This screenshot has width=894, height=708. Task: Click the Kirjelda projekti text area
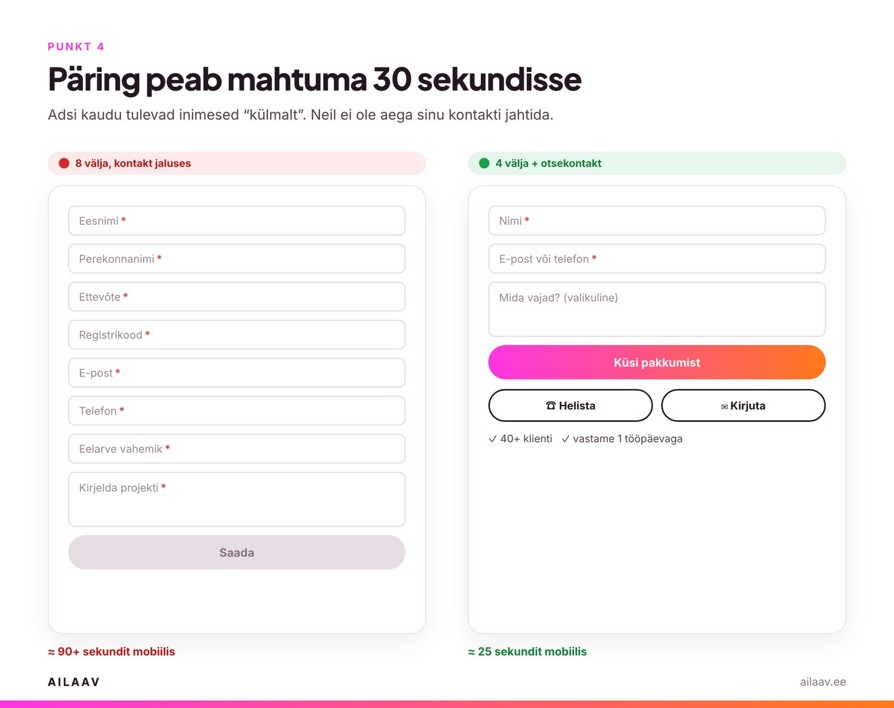(x=237, y=499)
